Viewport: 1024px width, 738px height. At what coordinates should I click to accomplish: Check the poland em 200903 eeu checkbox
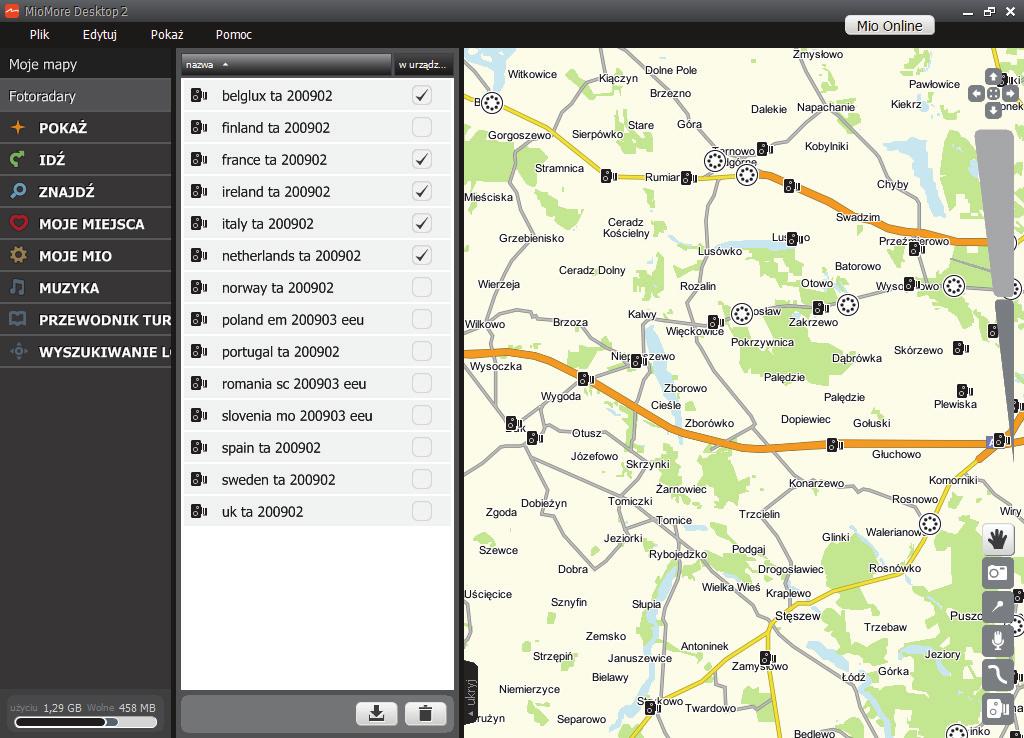pos(422,319)
